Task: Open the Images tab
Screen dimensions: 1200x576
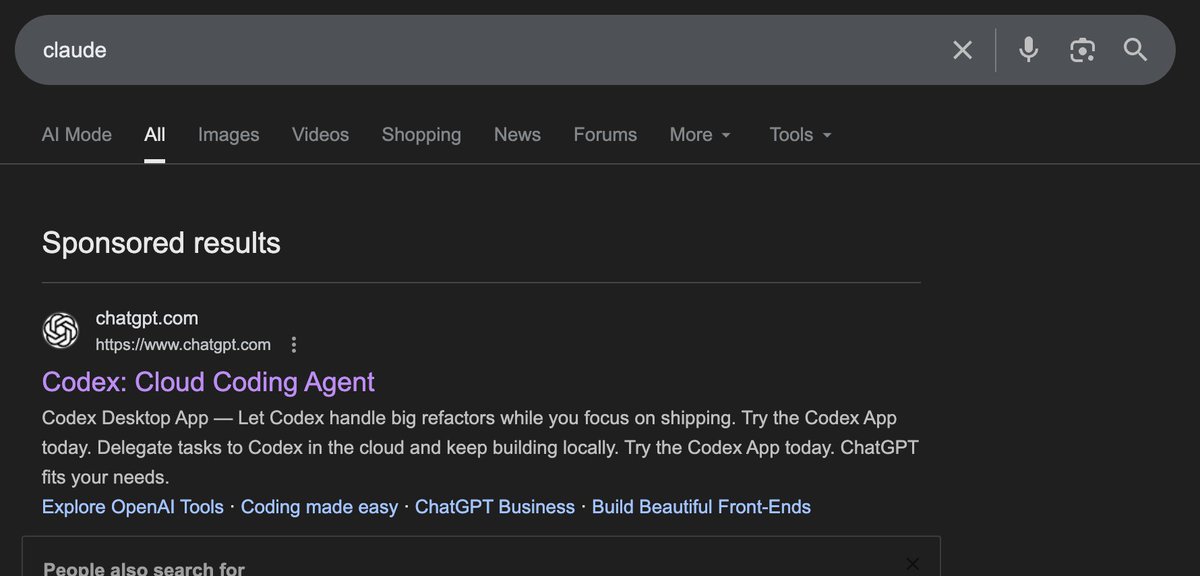Action: point(228,135)
